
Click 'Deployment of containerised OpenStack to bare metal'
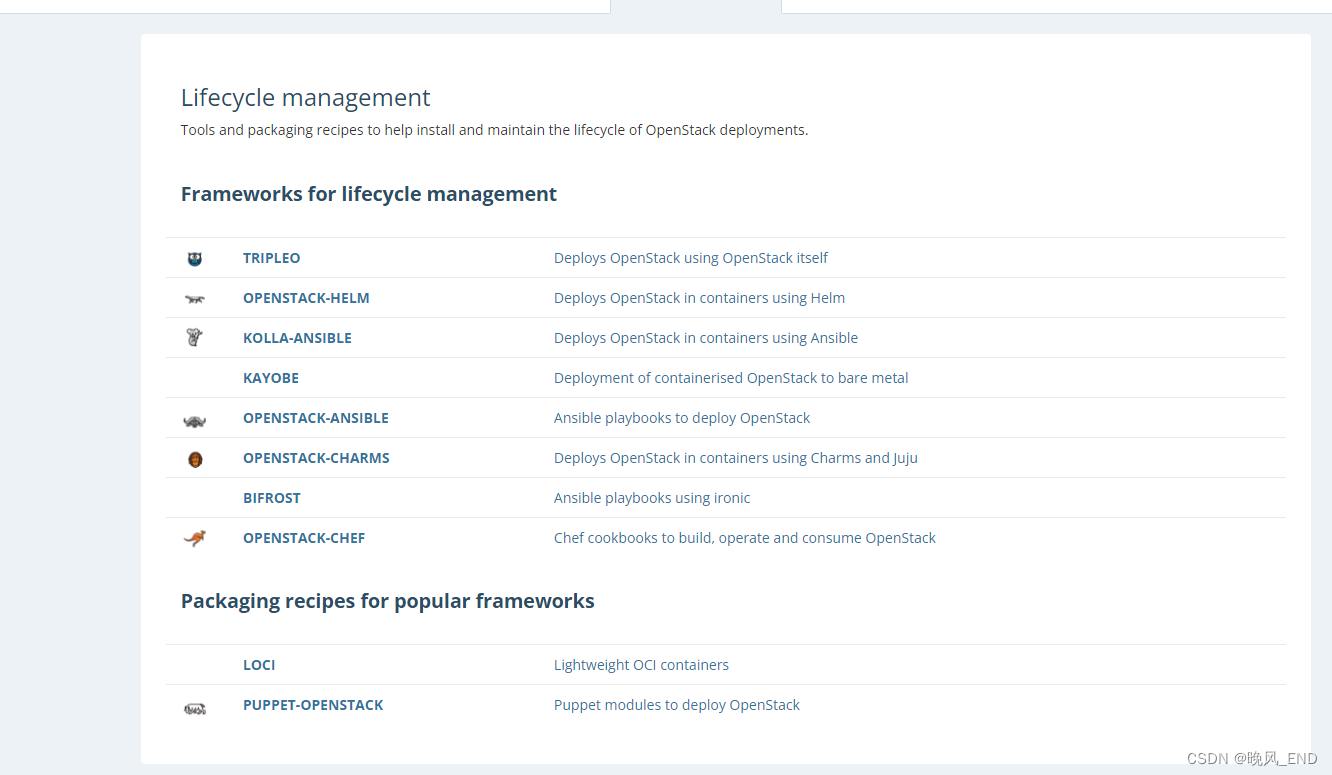tap(731, 378)
